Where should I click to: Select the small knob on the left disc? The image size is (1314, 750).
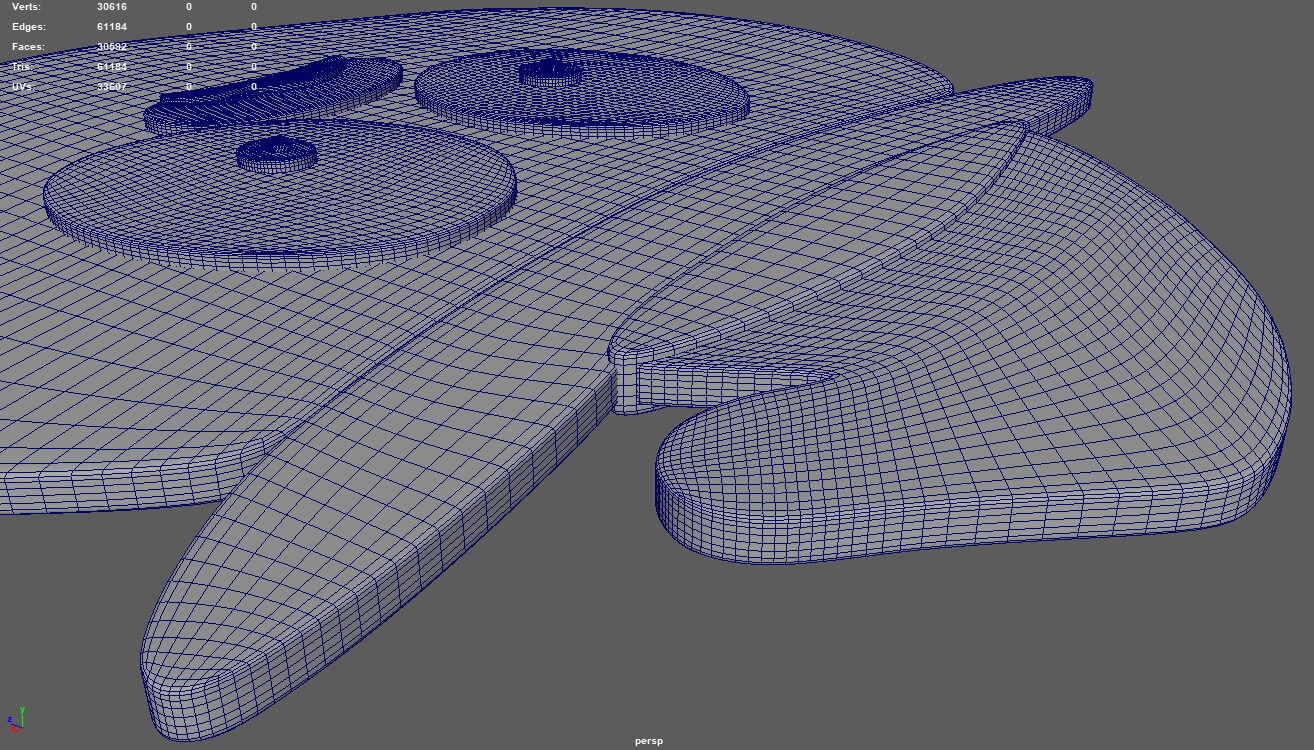[277, 153]
